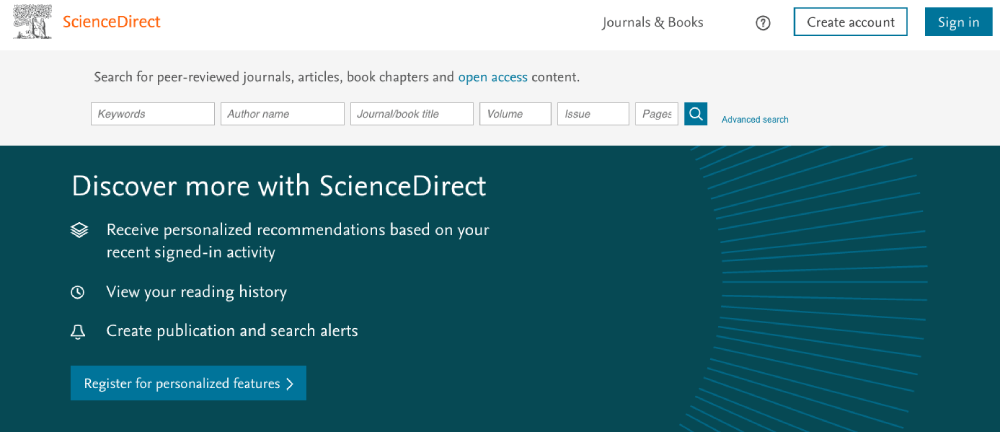1000x432 pixels.
Task: Focus the Keywords search field
Action: click(153, 114)
